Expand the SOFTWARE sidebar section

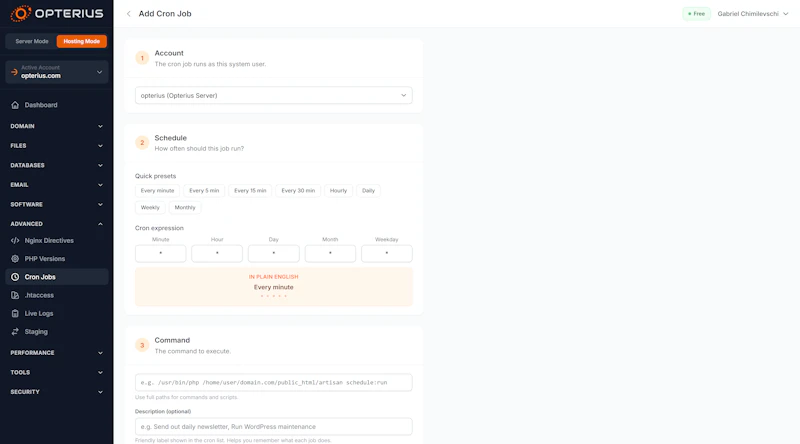tap(57, 204)
